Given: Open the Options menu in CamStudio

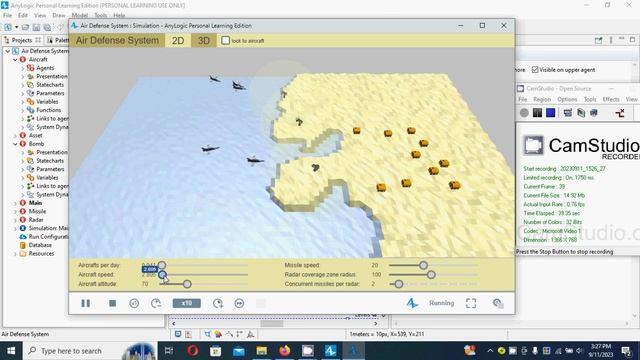Looking at the screenshot, I should pos(567,100).
